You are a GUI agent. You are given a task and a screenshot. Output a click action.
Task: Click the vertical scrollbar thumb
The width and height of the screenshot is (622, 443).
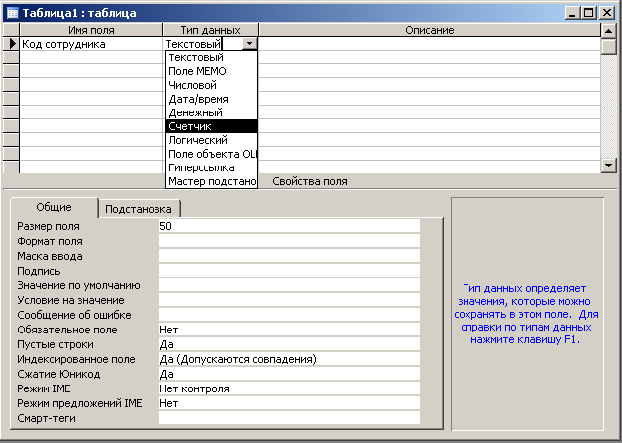click(x=609, y=46)
